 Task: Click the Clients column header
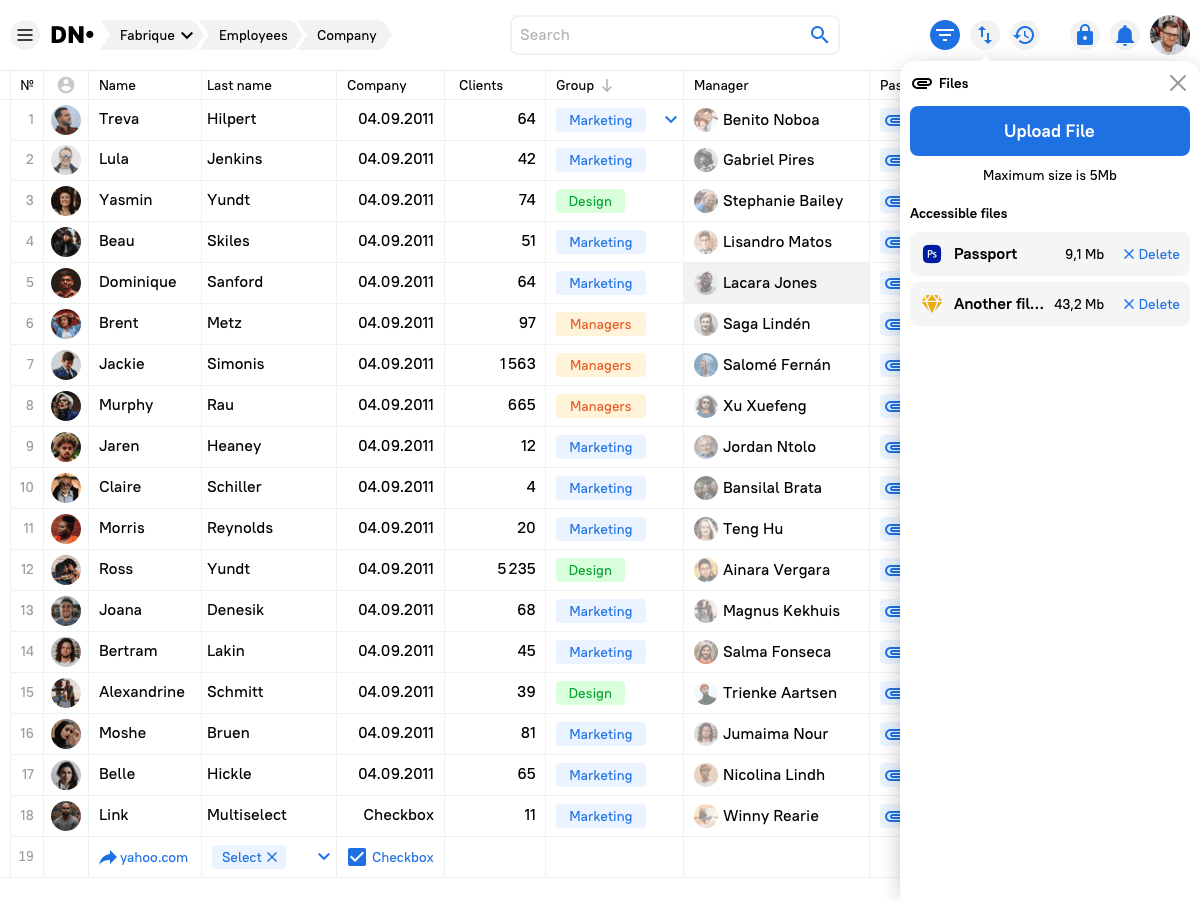coord(481,85)
